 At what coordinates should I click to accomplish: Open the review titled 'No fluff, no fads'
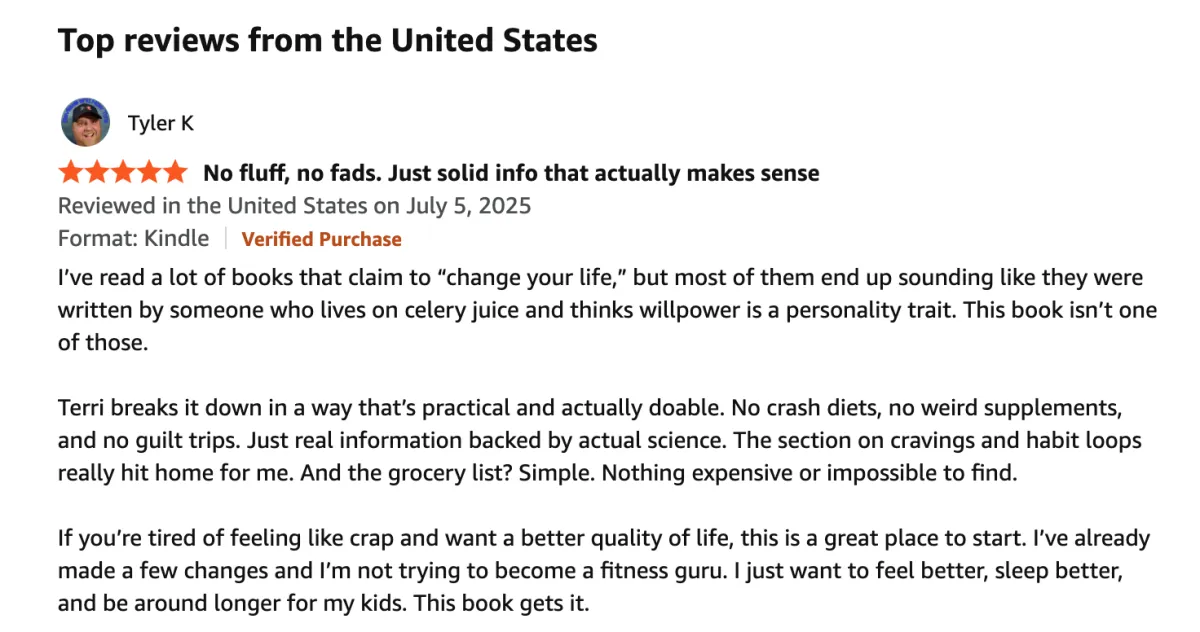pyautogui.click(x=511, y=173)
